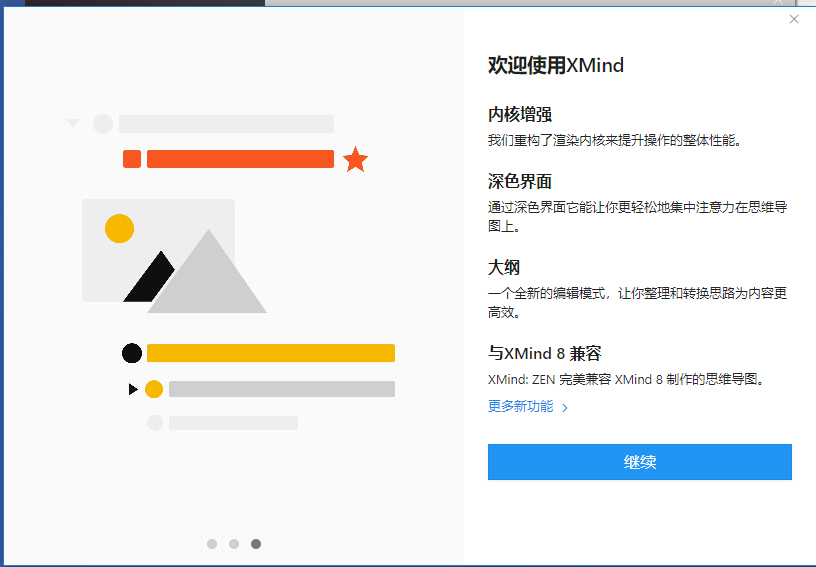The height and width of the screenshot is (567, 816).
Task: Click the text XMind: ZEN 完美兼容 XMind 8
Action: click(x=575, y=379)
